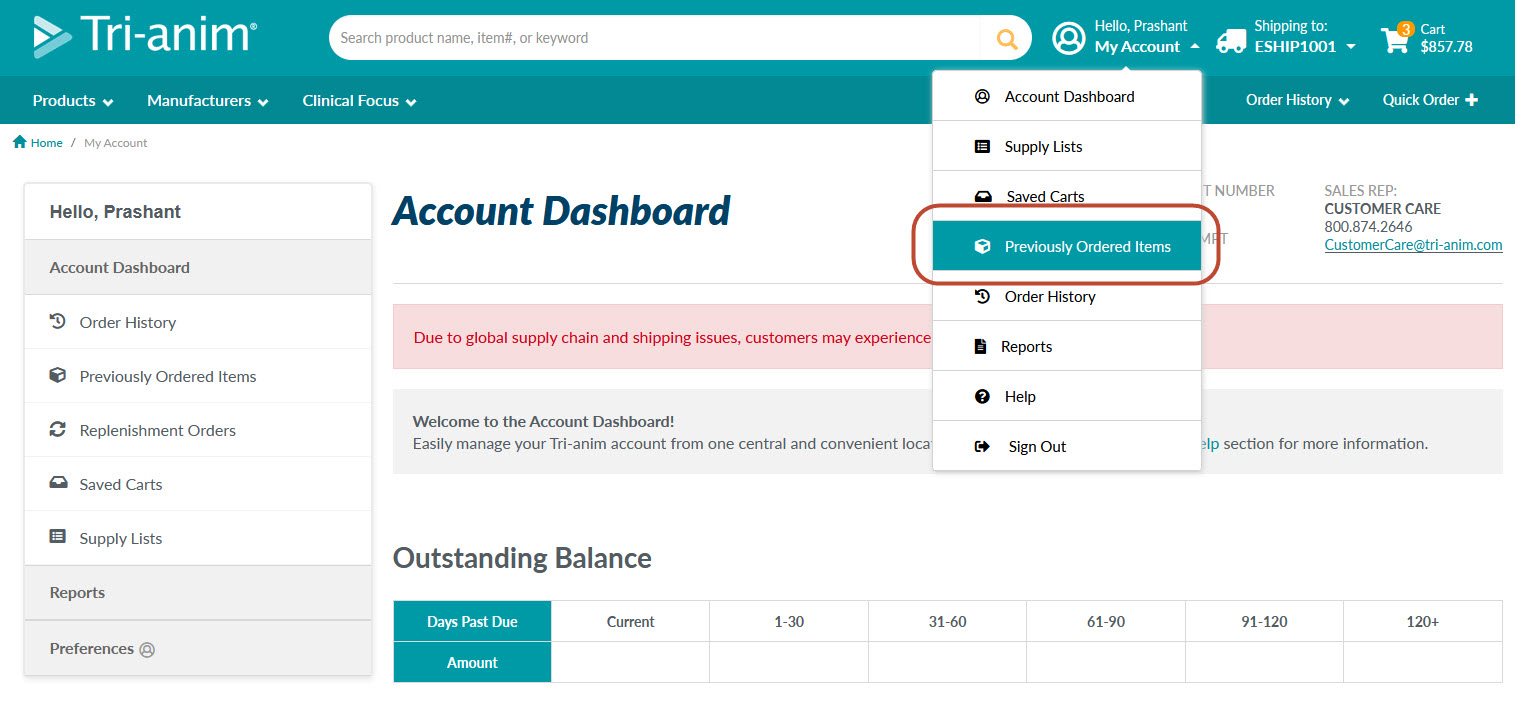
Task: Open Supply Lists in sidebar
Action: pos(198,538)
